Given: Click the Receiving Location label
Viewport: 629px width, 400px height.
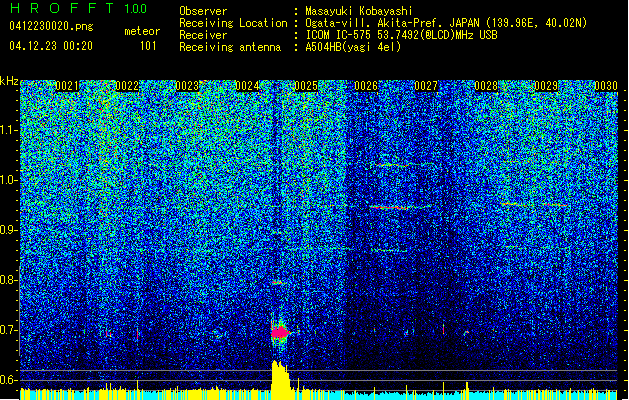Looking at the screenshot, I should tap(233, 23).
